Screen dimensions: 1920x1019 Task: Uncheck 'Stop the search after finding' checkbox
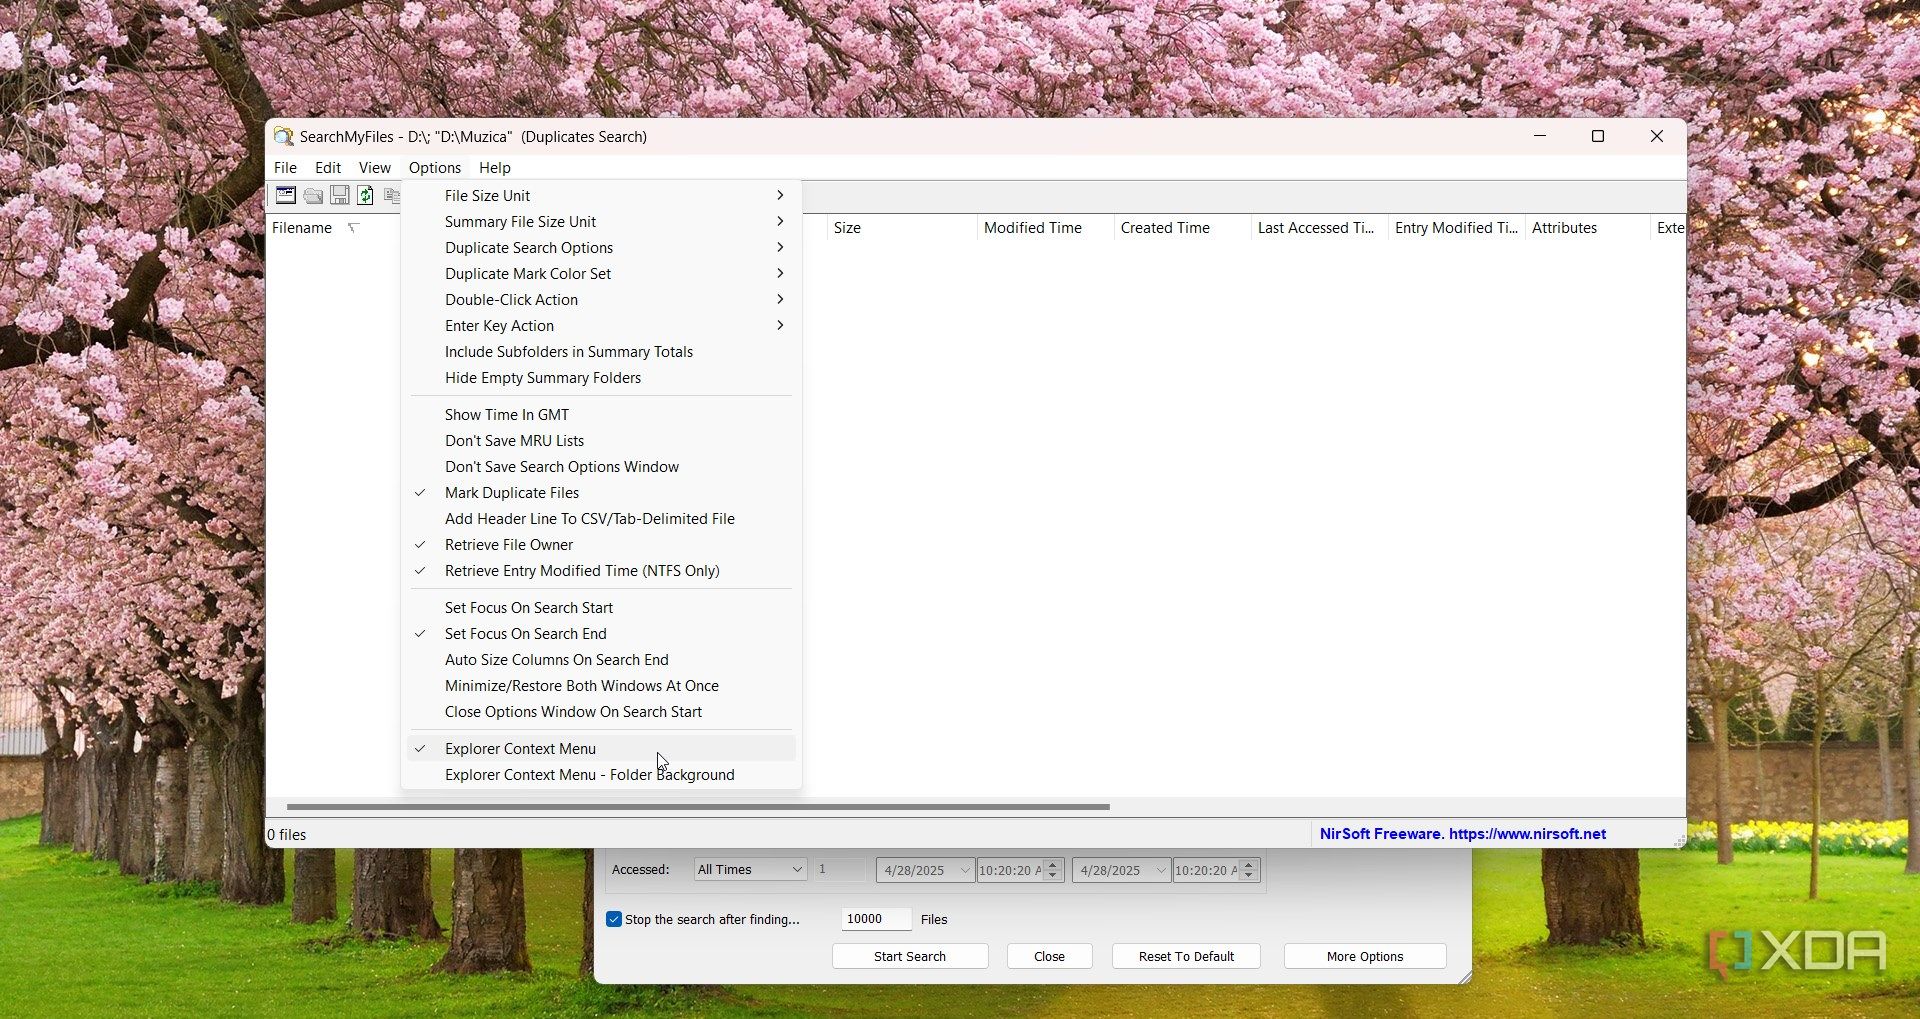click(614, 919)
